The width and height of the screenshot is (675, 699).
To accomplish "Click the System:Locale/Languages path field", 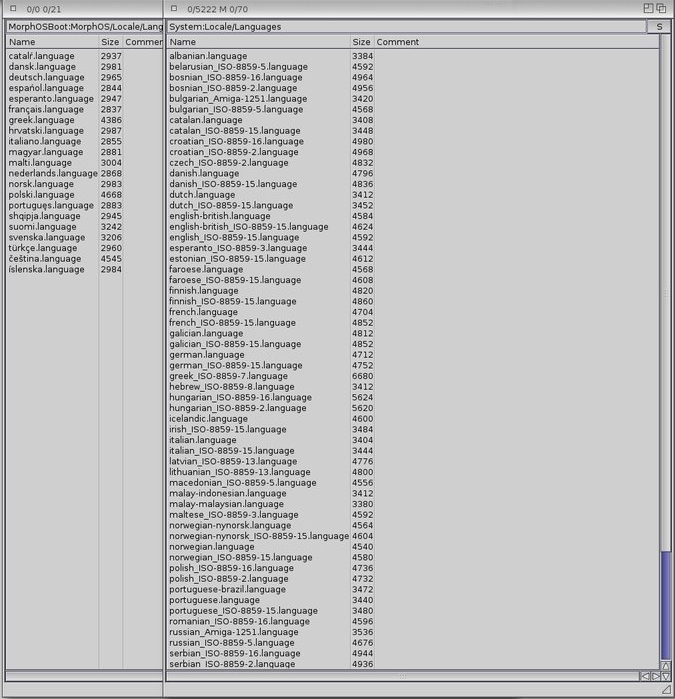I will (x=406, y=27).
